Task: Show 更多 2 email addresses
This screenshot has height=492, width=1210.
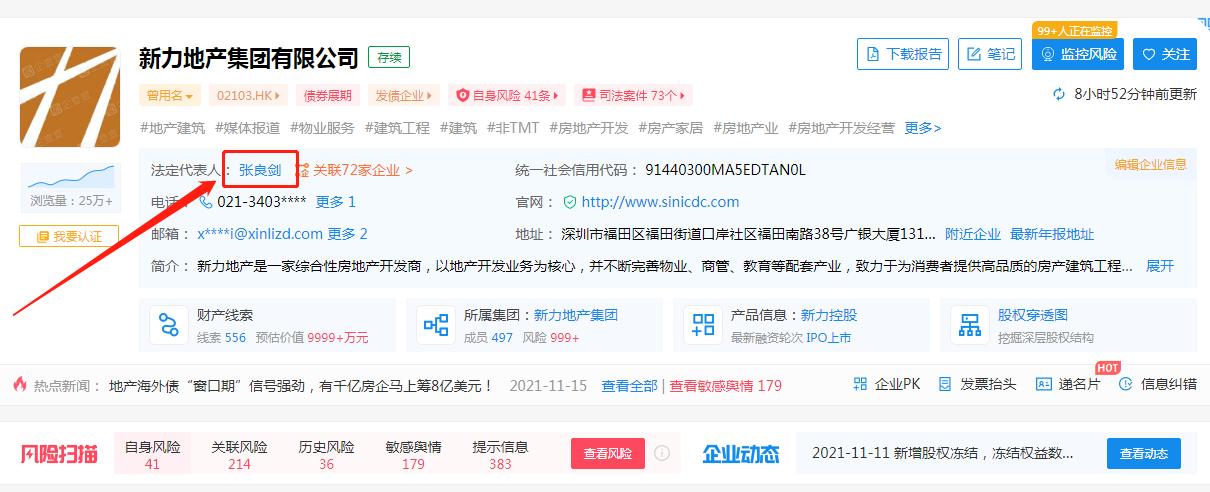Action: (348, 234)
